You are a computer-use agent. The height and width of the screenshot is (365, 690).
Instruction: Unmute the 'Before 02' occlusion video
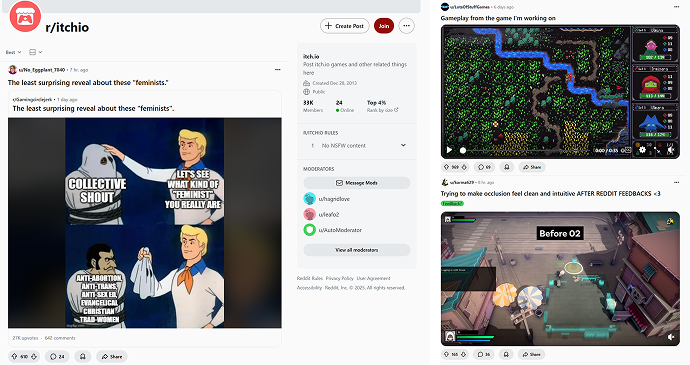[670, 337]
